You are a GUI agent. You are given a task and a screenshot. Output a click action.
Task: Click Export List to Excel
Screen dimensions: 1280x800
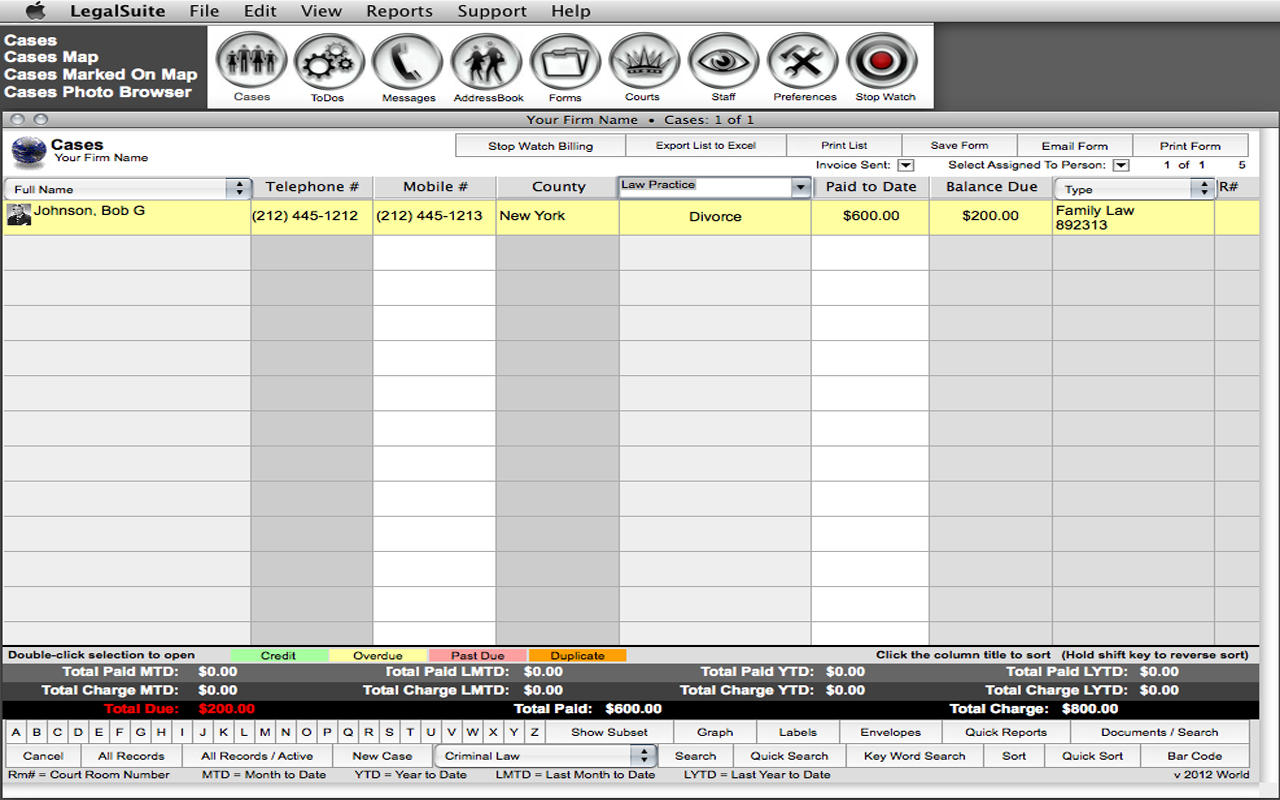point(706,146)
